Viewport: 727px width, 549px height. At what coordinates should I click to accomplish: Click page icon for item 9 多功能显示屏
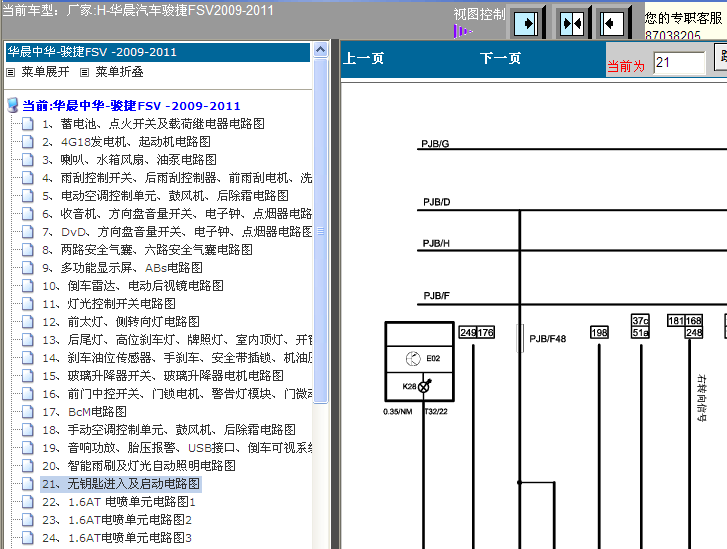[x=28, y=268]
